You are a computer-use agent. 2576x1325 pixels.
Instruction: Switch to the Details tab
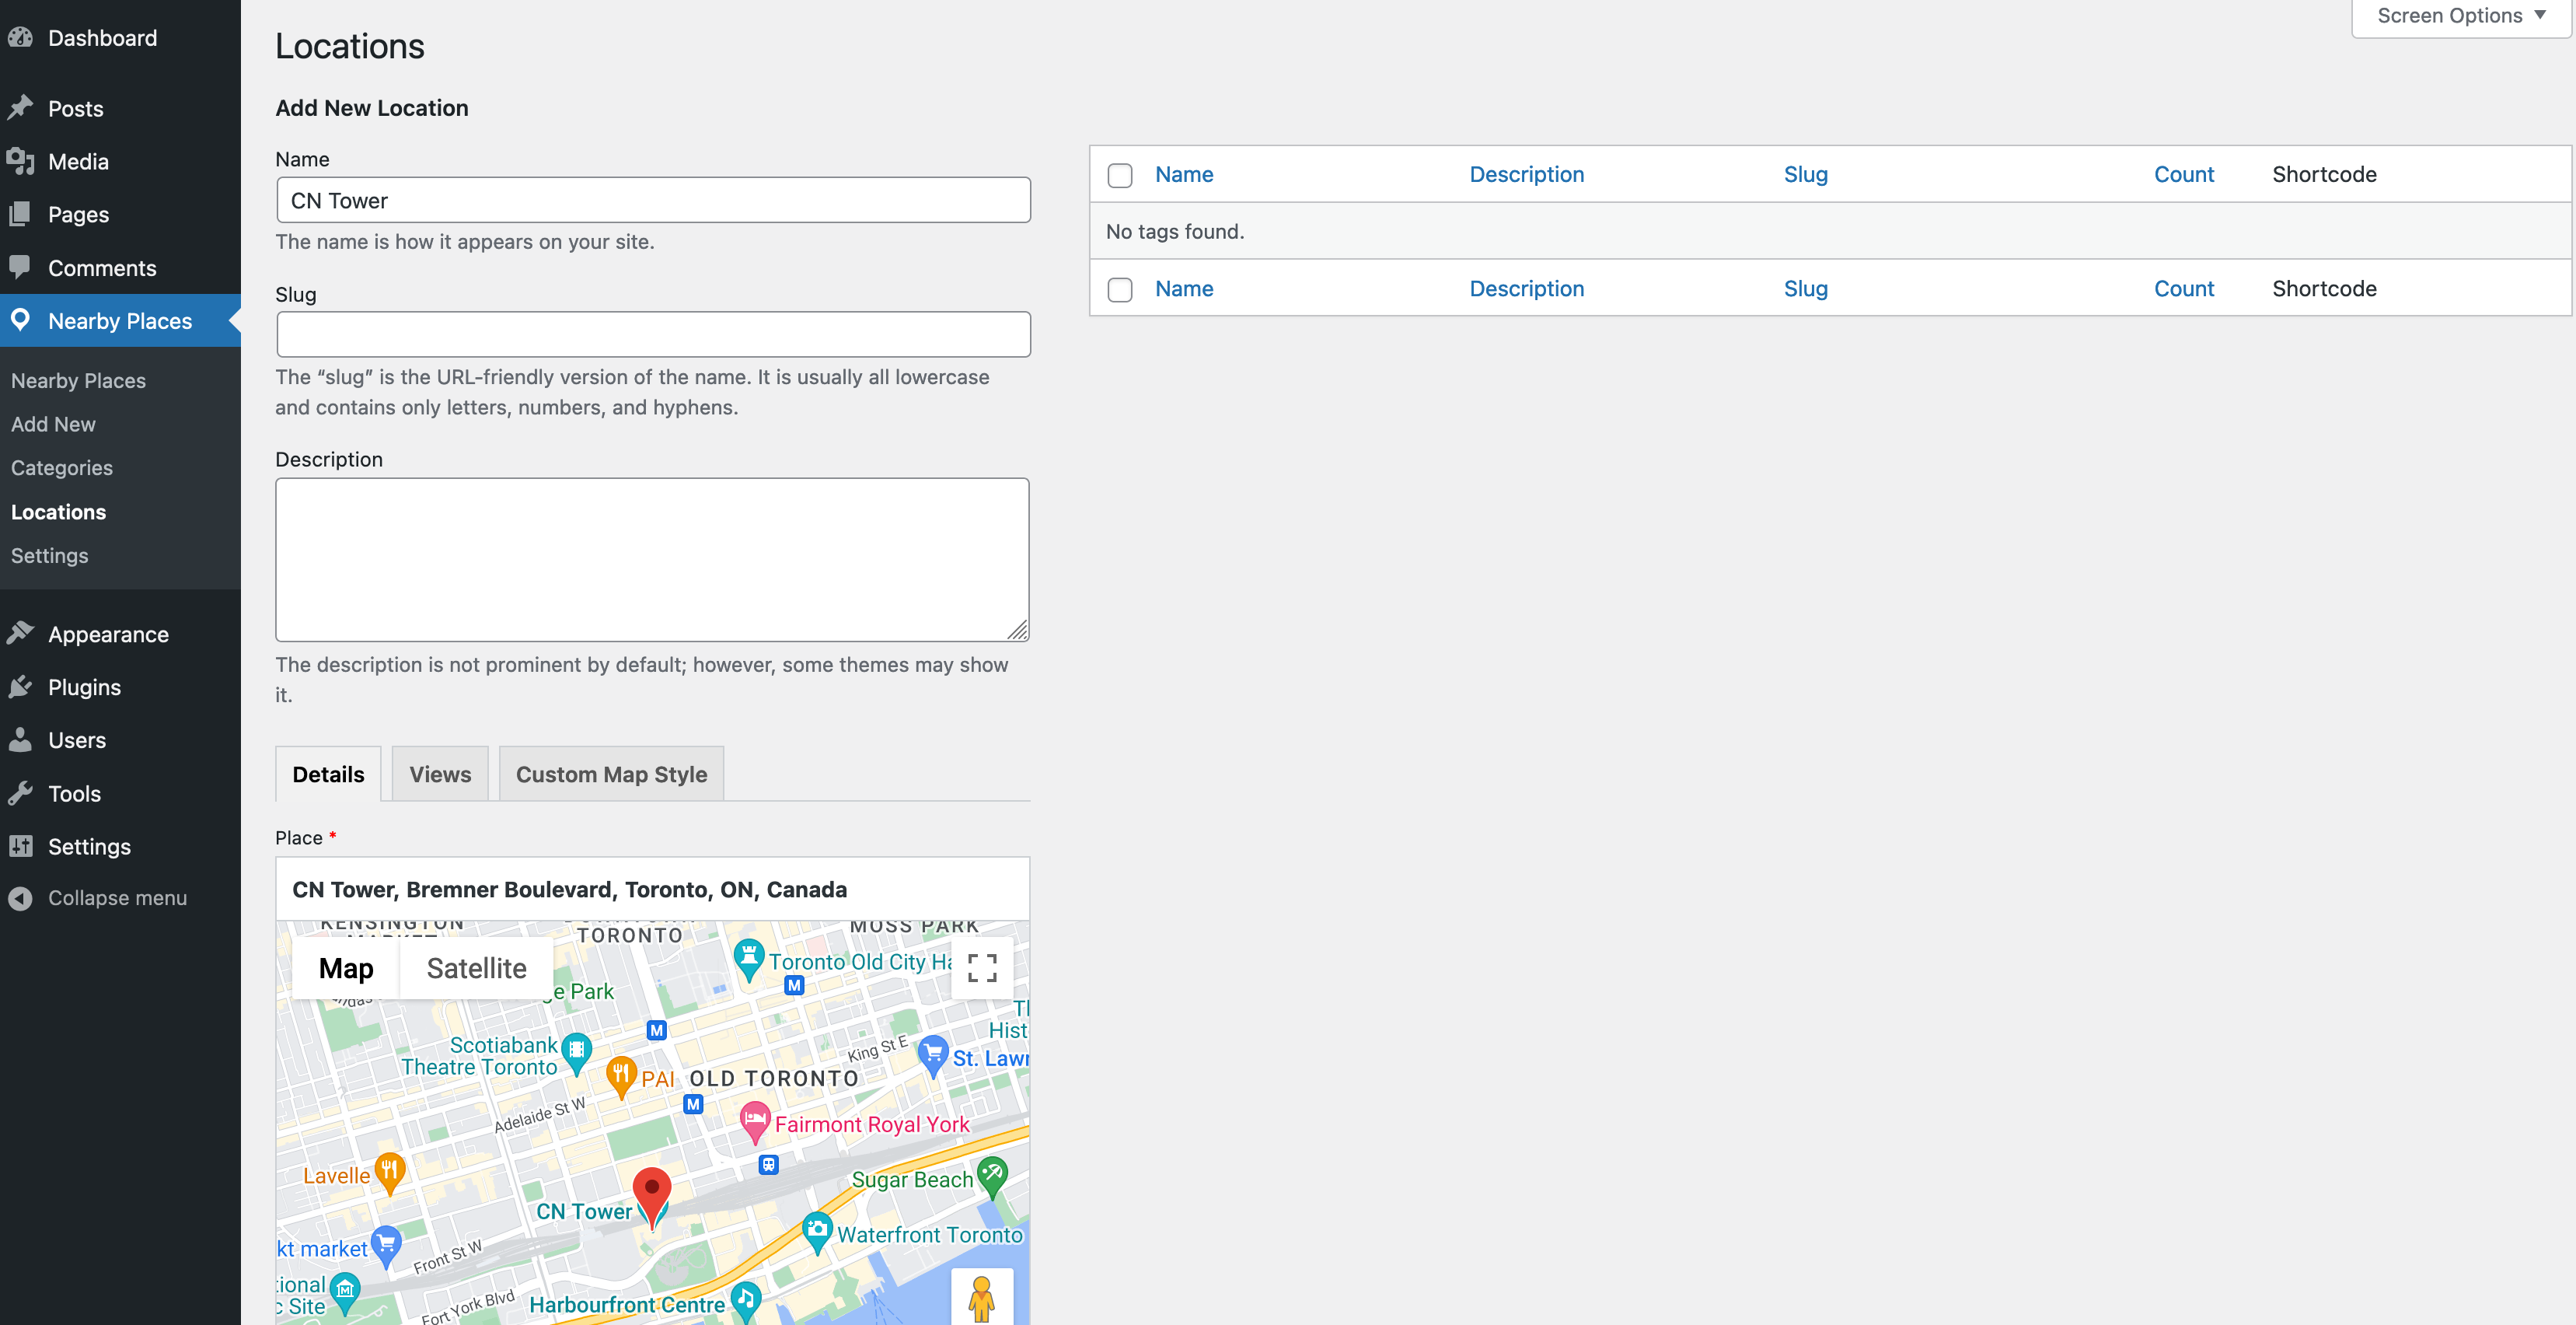(x=328, y=774)
